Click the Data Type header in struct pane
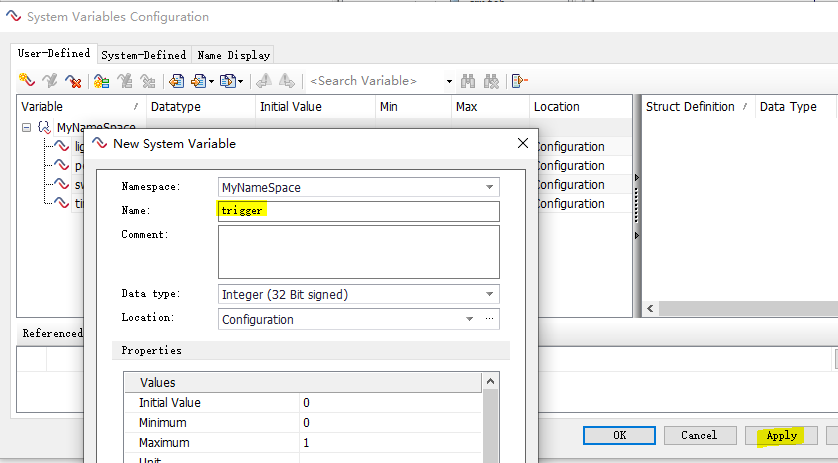The image size is (838, 463). click(x=795, y=106)
